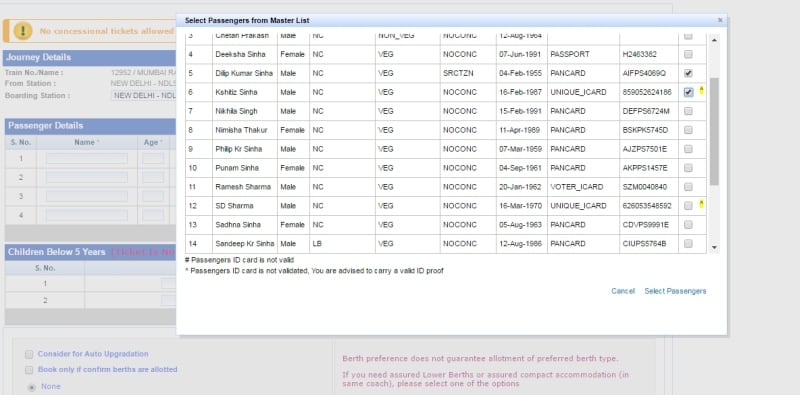The height and width of the screenshot is (395, 800).
Task: Uncheck the Dilip Kumar Sinha checkbox
Action: (688, 73)
